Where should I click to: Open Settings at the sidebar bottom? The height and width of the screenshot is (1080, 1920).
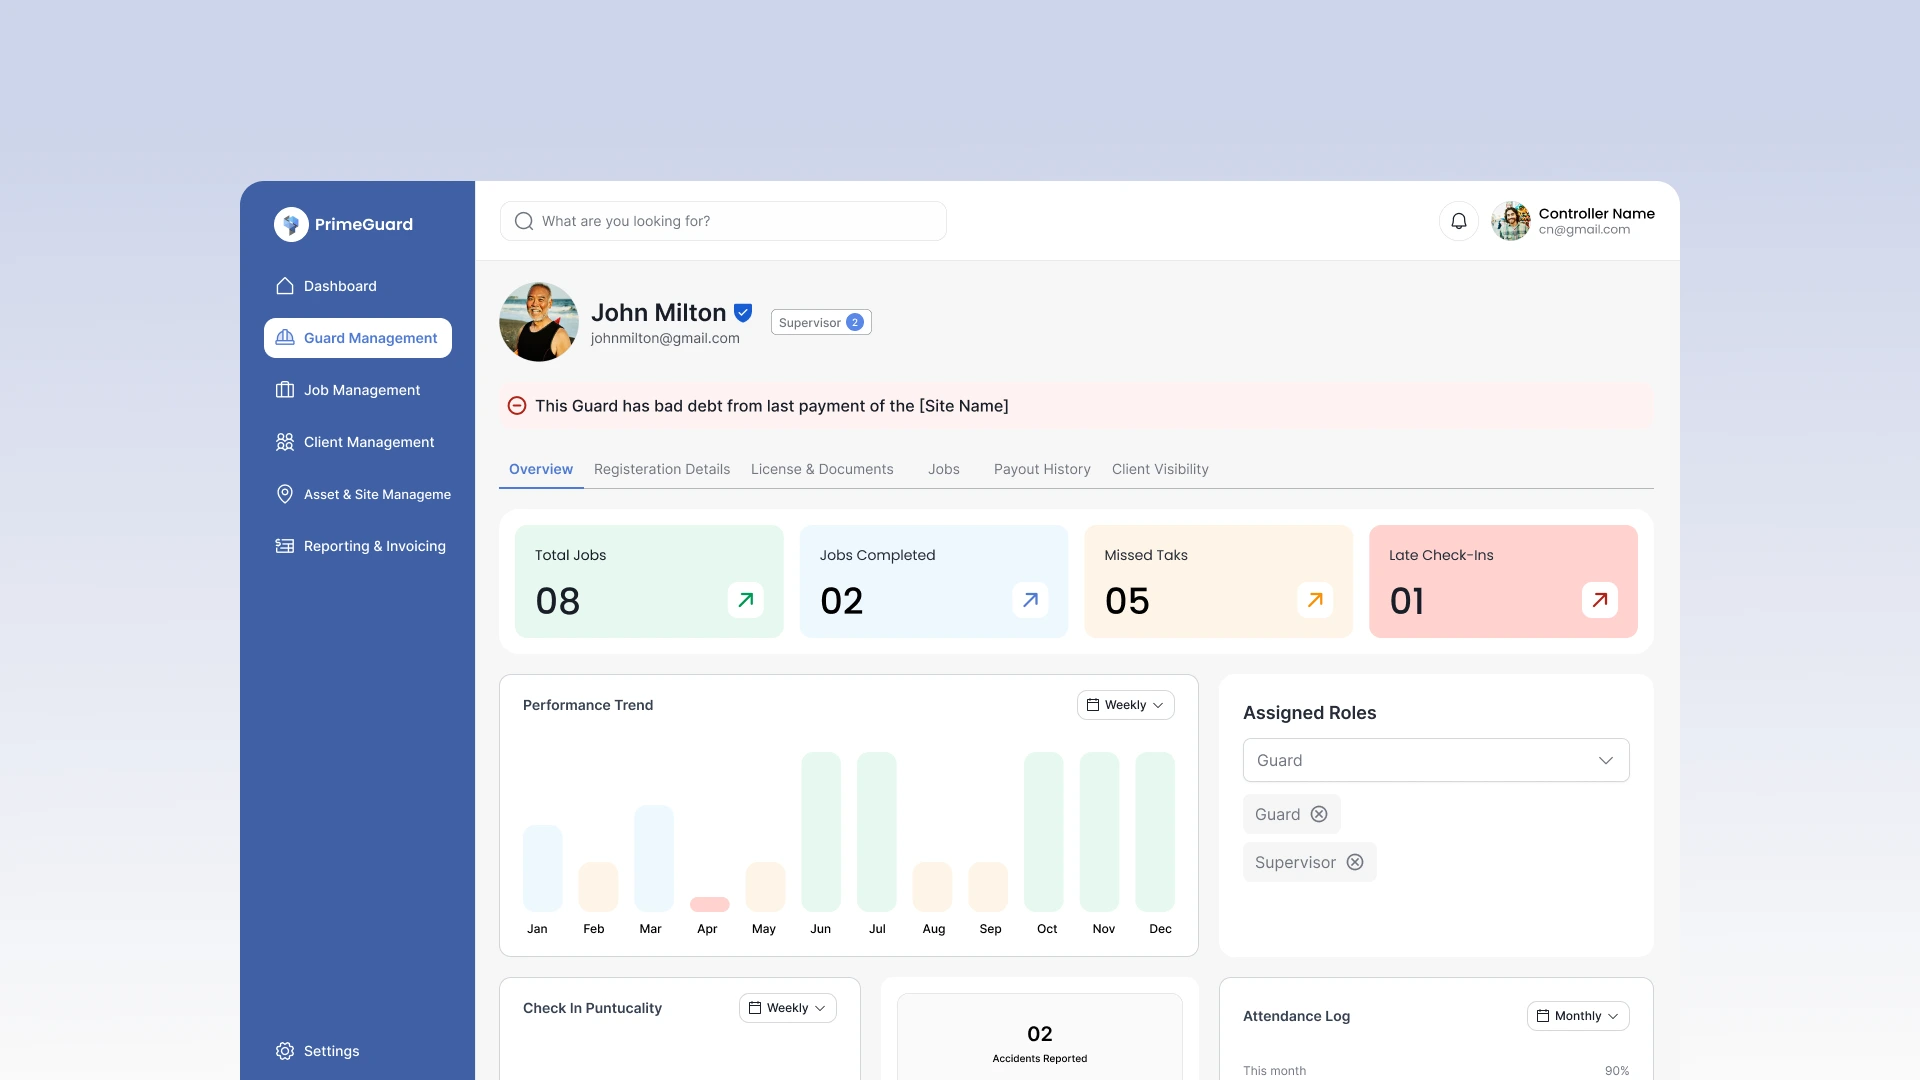coord(317,1051)
